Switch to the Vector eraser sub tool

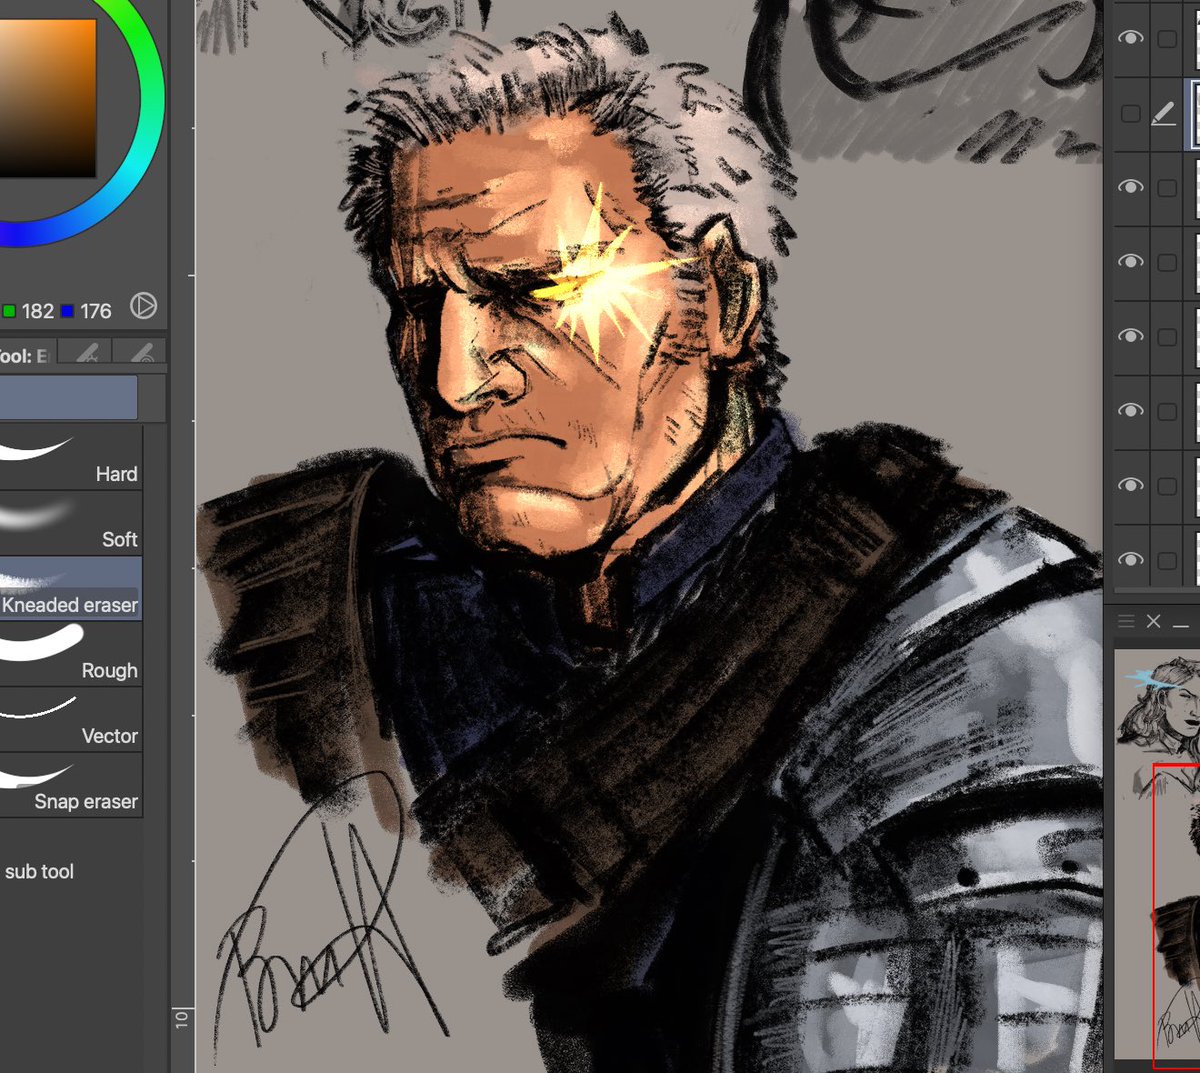coord(70,720)
